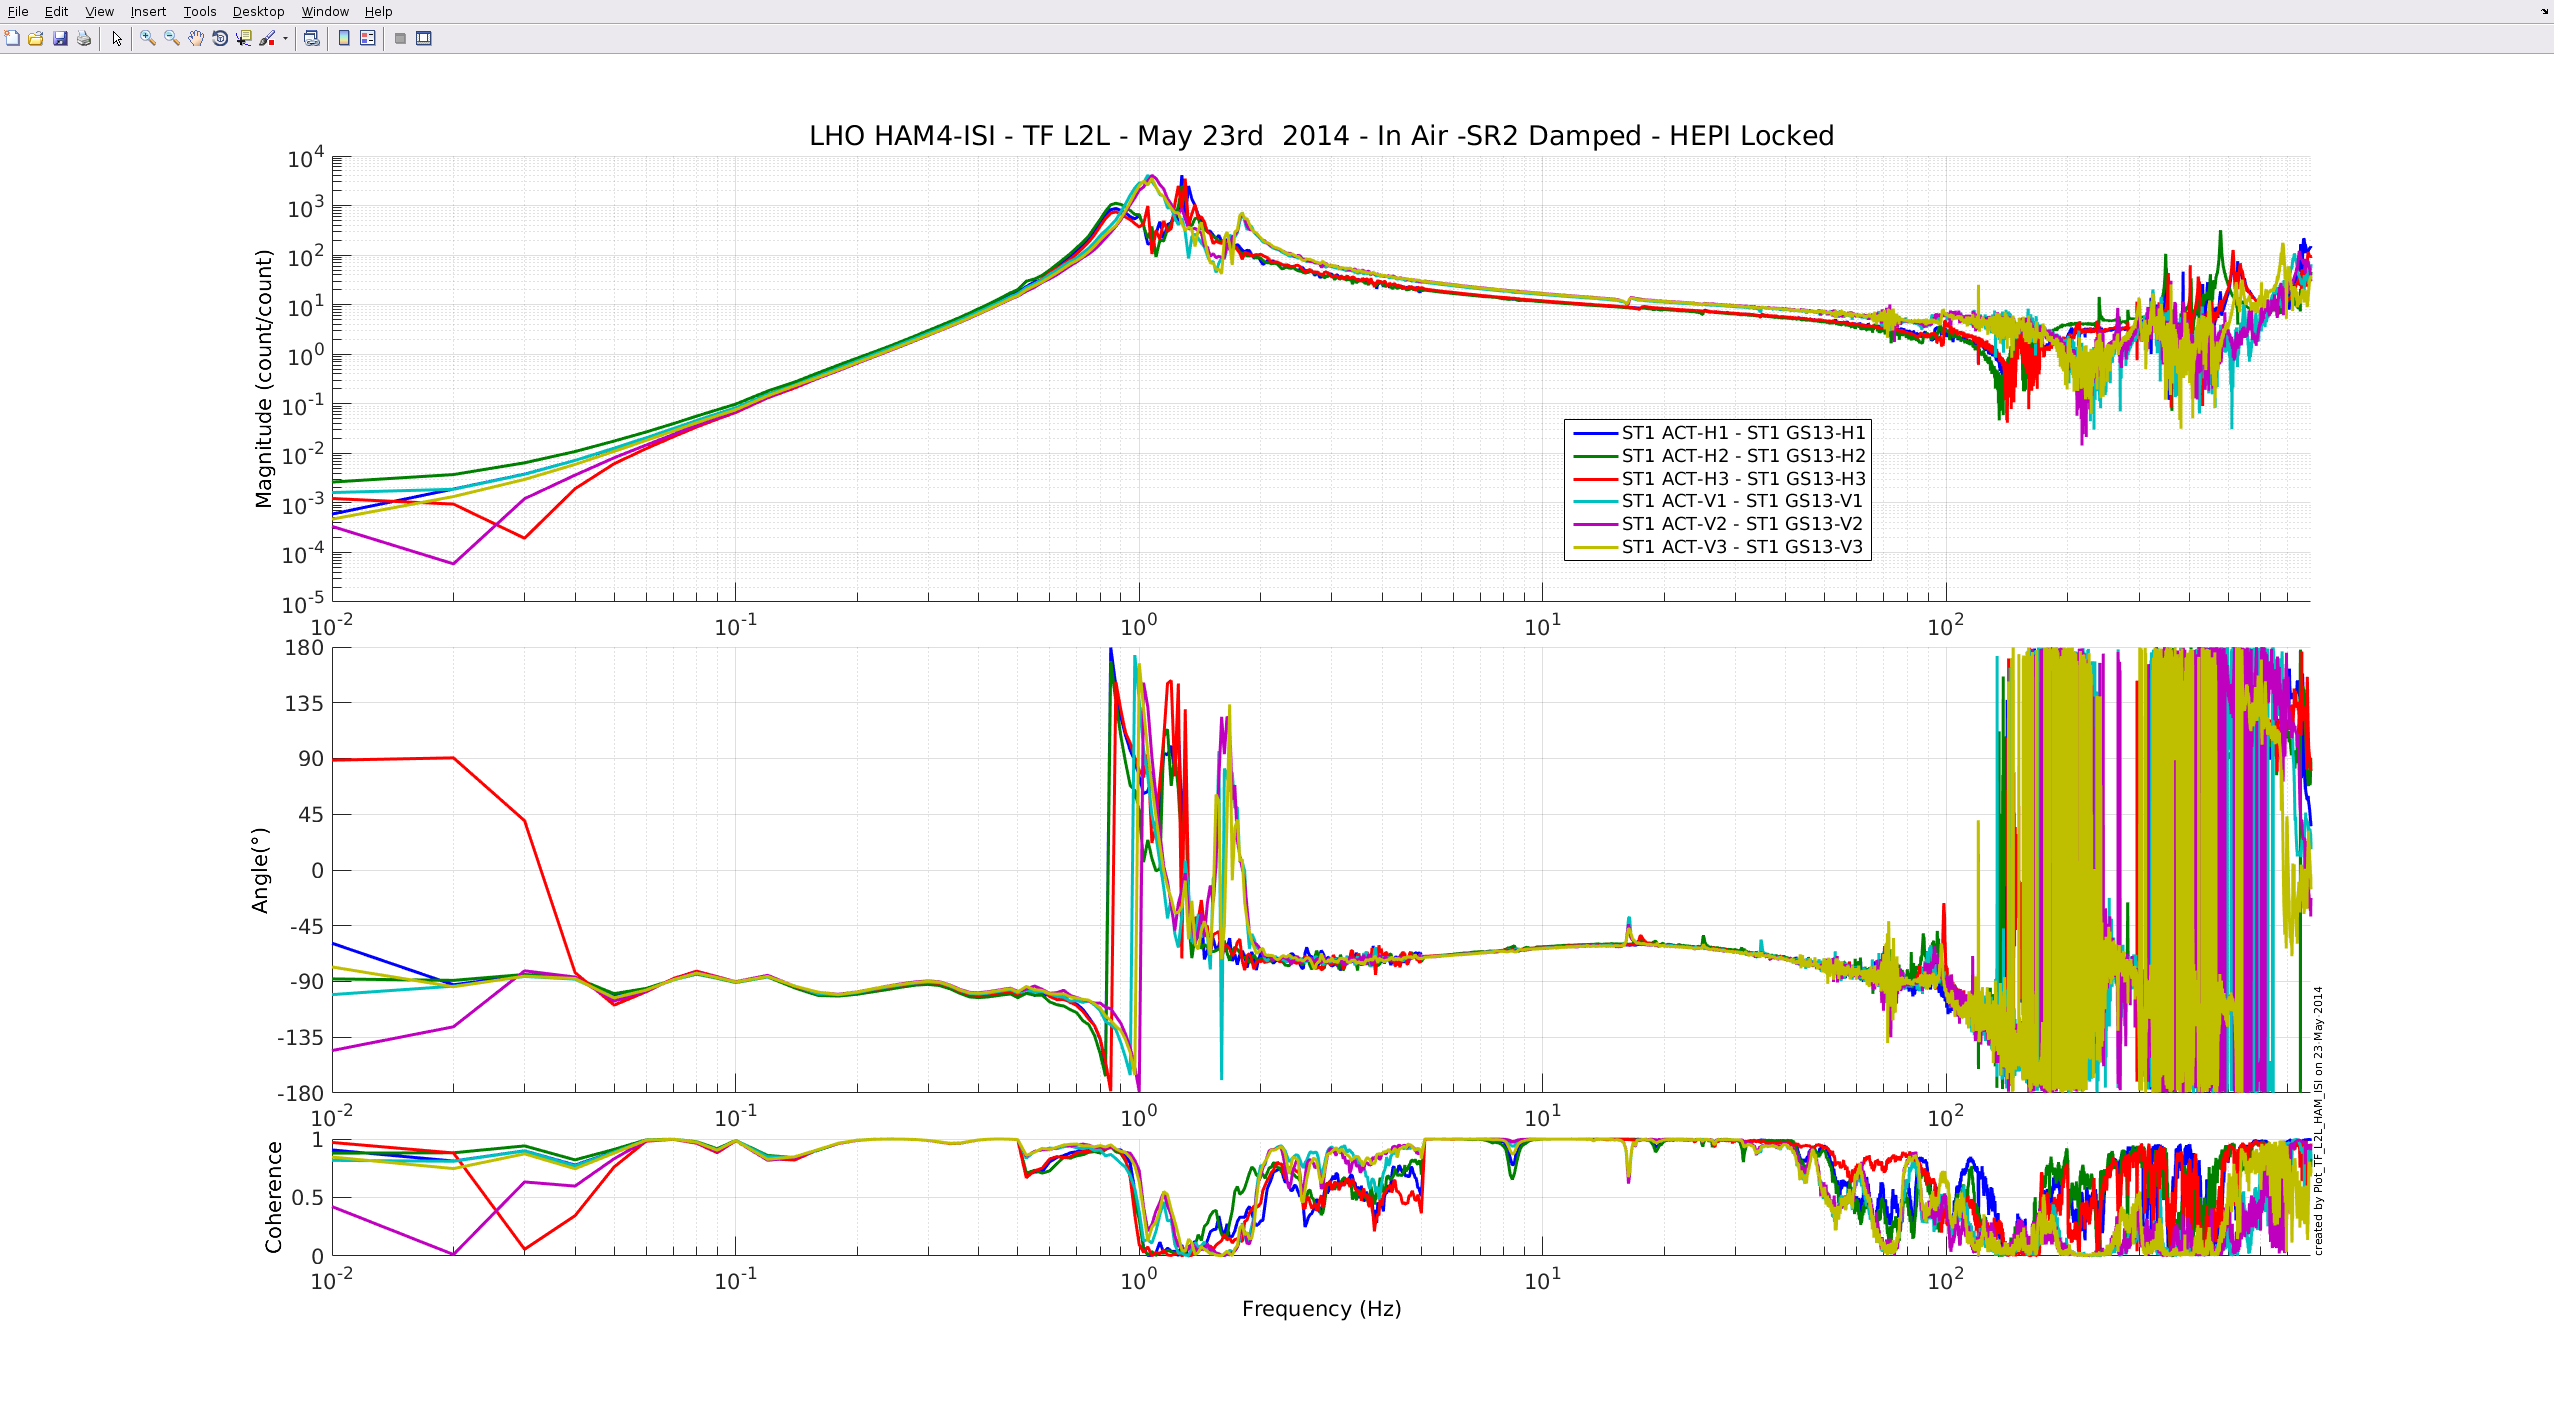Image resolution: width=2554 pixels, height=1405 pixels.
Task: Select the Rotate 3D tool
Action: point(220,38)
